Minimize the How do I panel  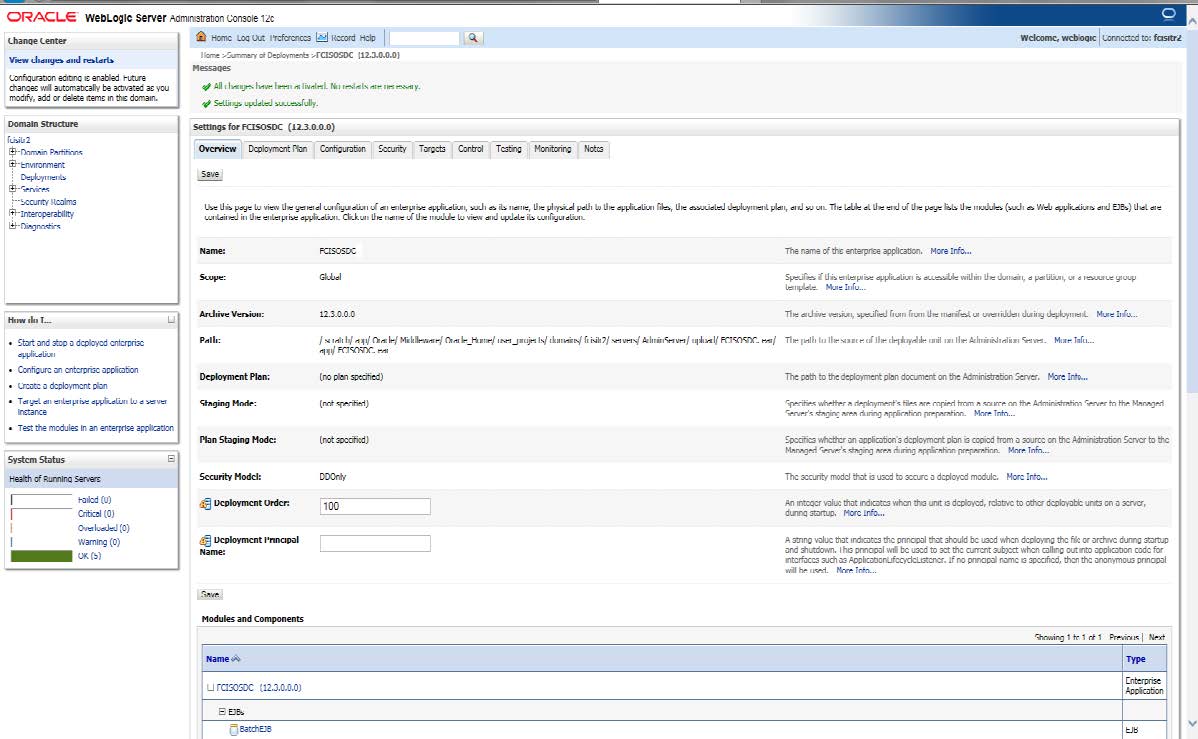171,319
